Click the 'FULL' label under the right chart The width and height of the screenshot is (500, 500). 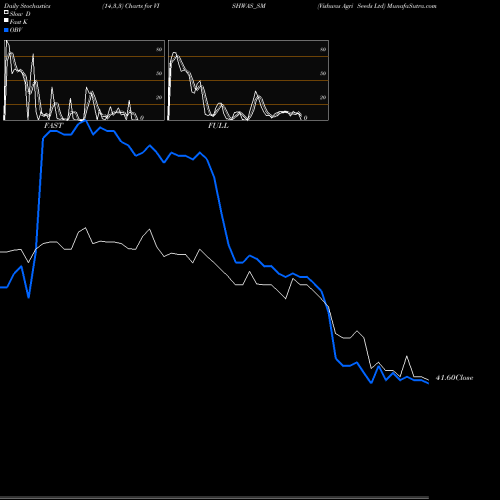(x=218, y=125)
